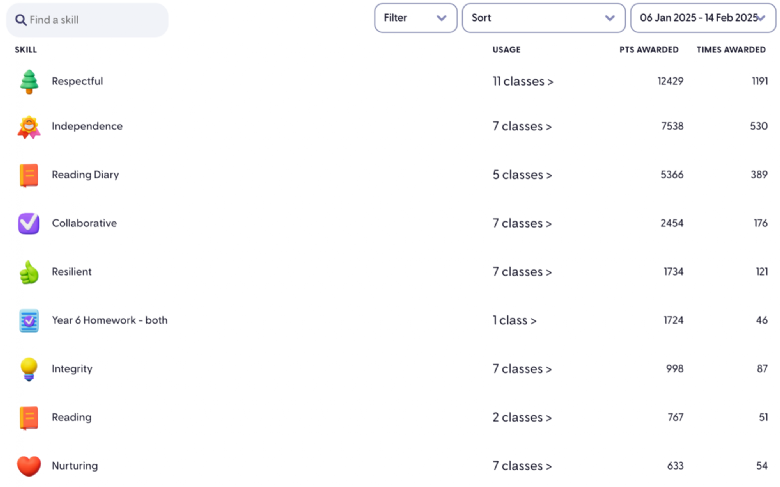Click the Year 6 Homework checklist icon
This screenshot has height=487, width=780.
click(x=29, y=320)
